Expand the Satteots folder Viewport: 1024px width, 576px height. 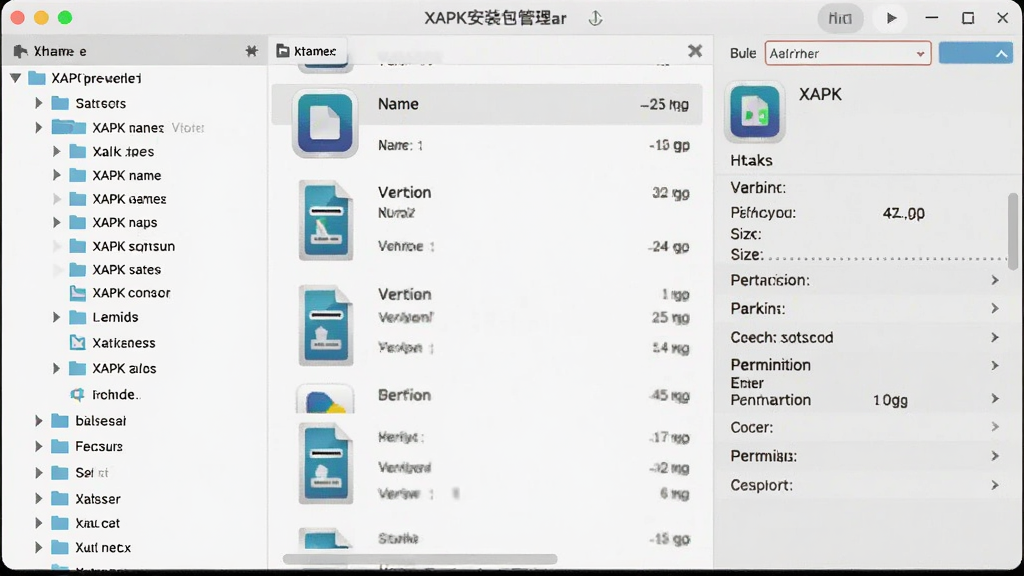coord(39,103)
